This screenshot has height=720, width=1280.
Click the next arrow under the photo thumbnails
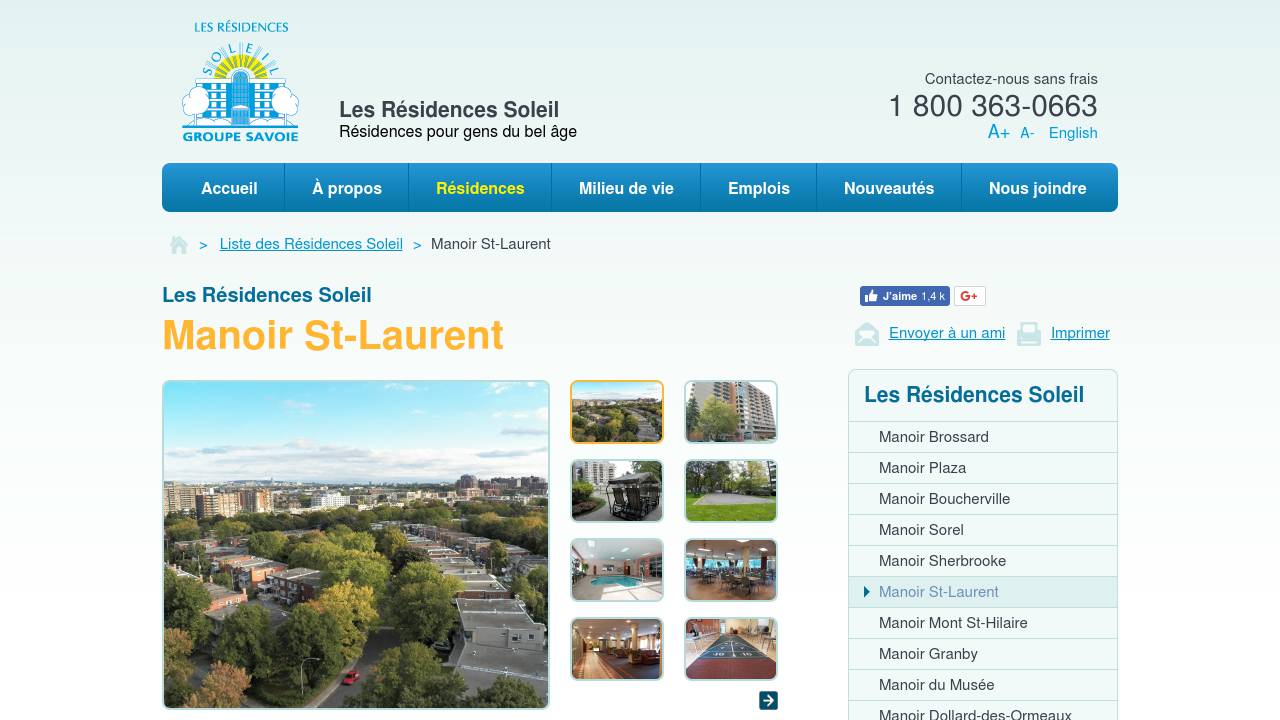(768, 700)
